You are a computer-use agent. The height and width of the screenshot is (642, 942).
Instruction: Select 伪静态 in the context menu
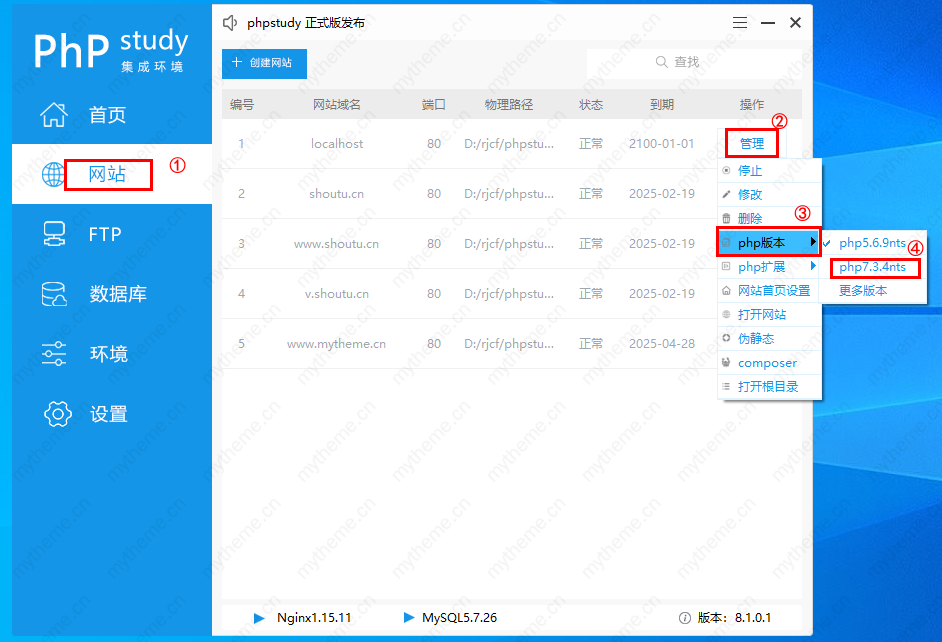(756, 339)
